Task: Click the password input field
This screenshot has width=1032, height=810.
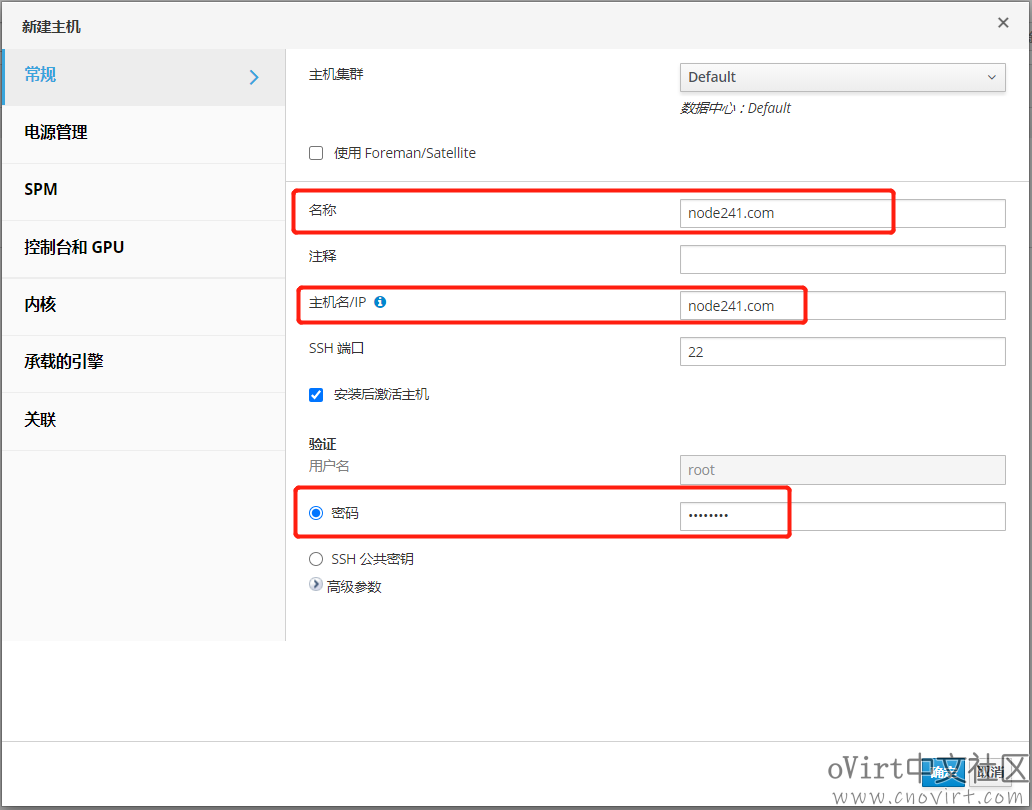Action: [x=842, y=516]
